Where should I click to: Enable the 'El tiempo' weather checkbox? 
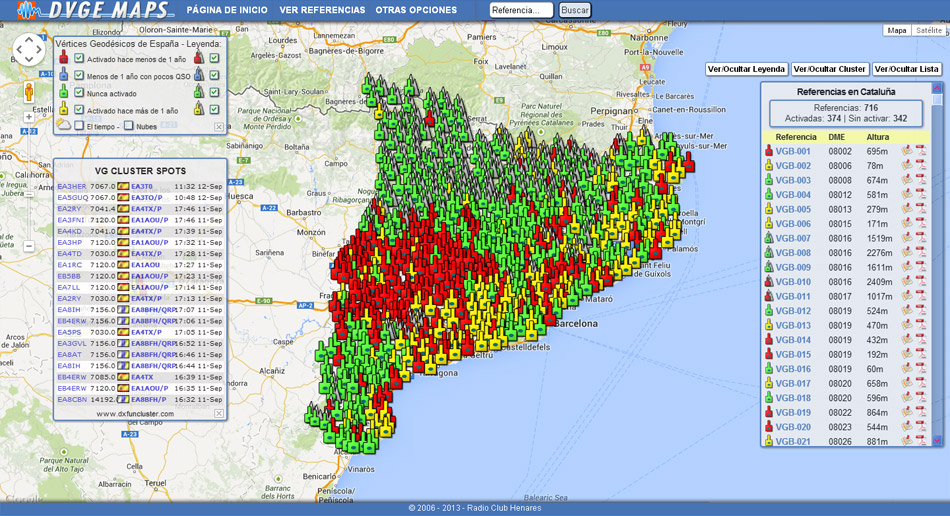(x=79, y=126)
